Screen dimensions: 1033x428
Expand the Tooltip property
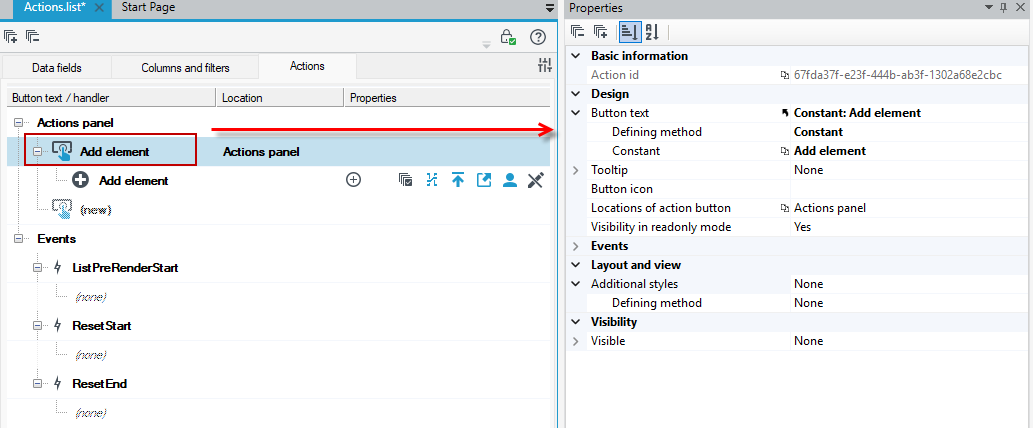pos(576,170)
